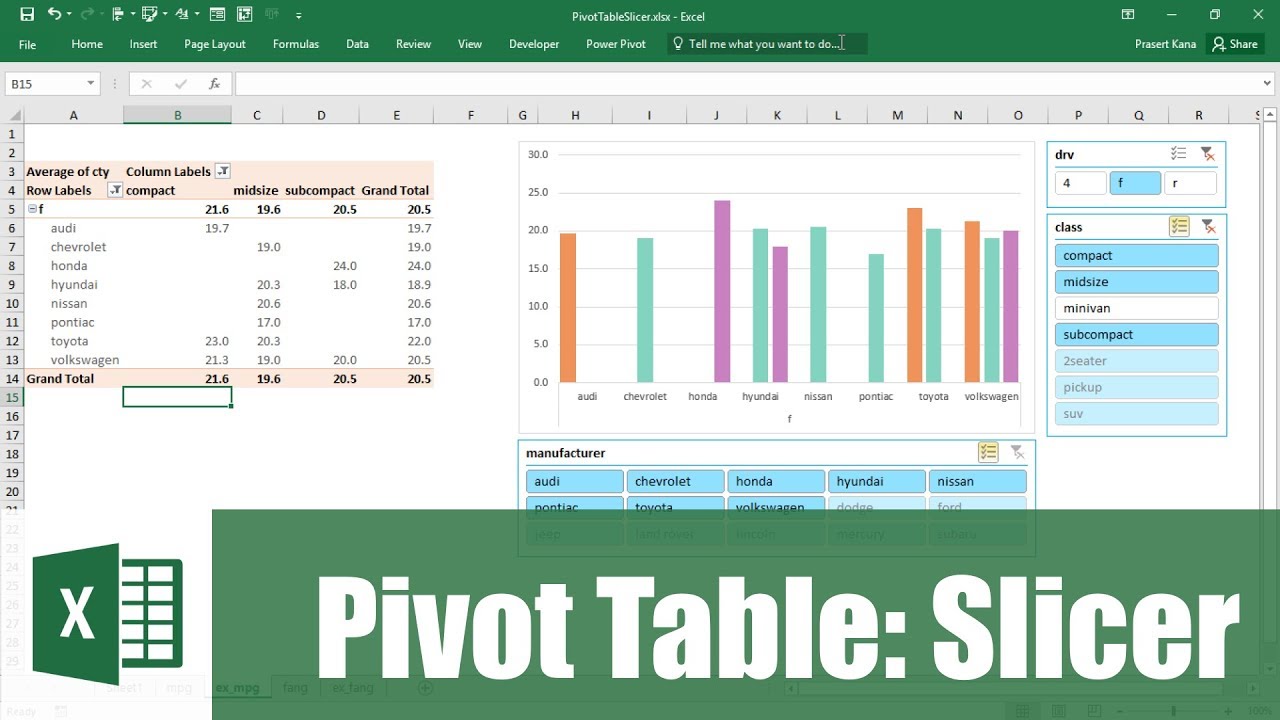
Task: Open Ribbon Display Options icon in title bar
Action: [1128, 15]
